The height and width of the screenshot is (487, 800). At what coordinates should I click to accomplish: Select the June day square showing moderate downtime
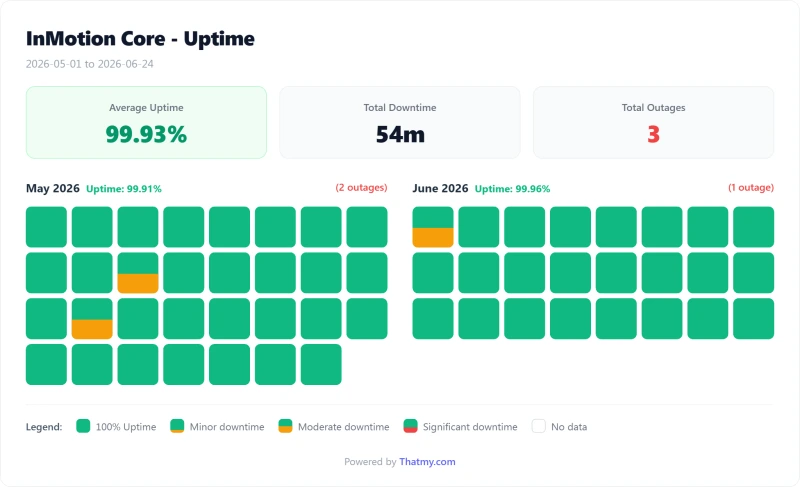click(433, 227)
